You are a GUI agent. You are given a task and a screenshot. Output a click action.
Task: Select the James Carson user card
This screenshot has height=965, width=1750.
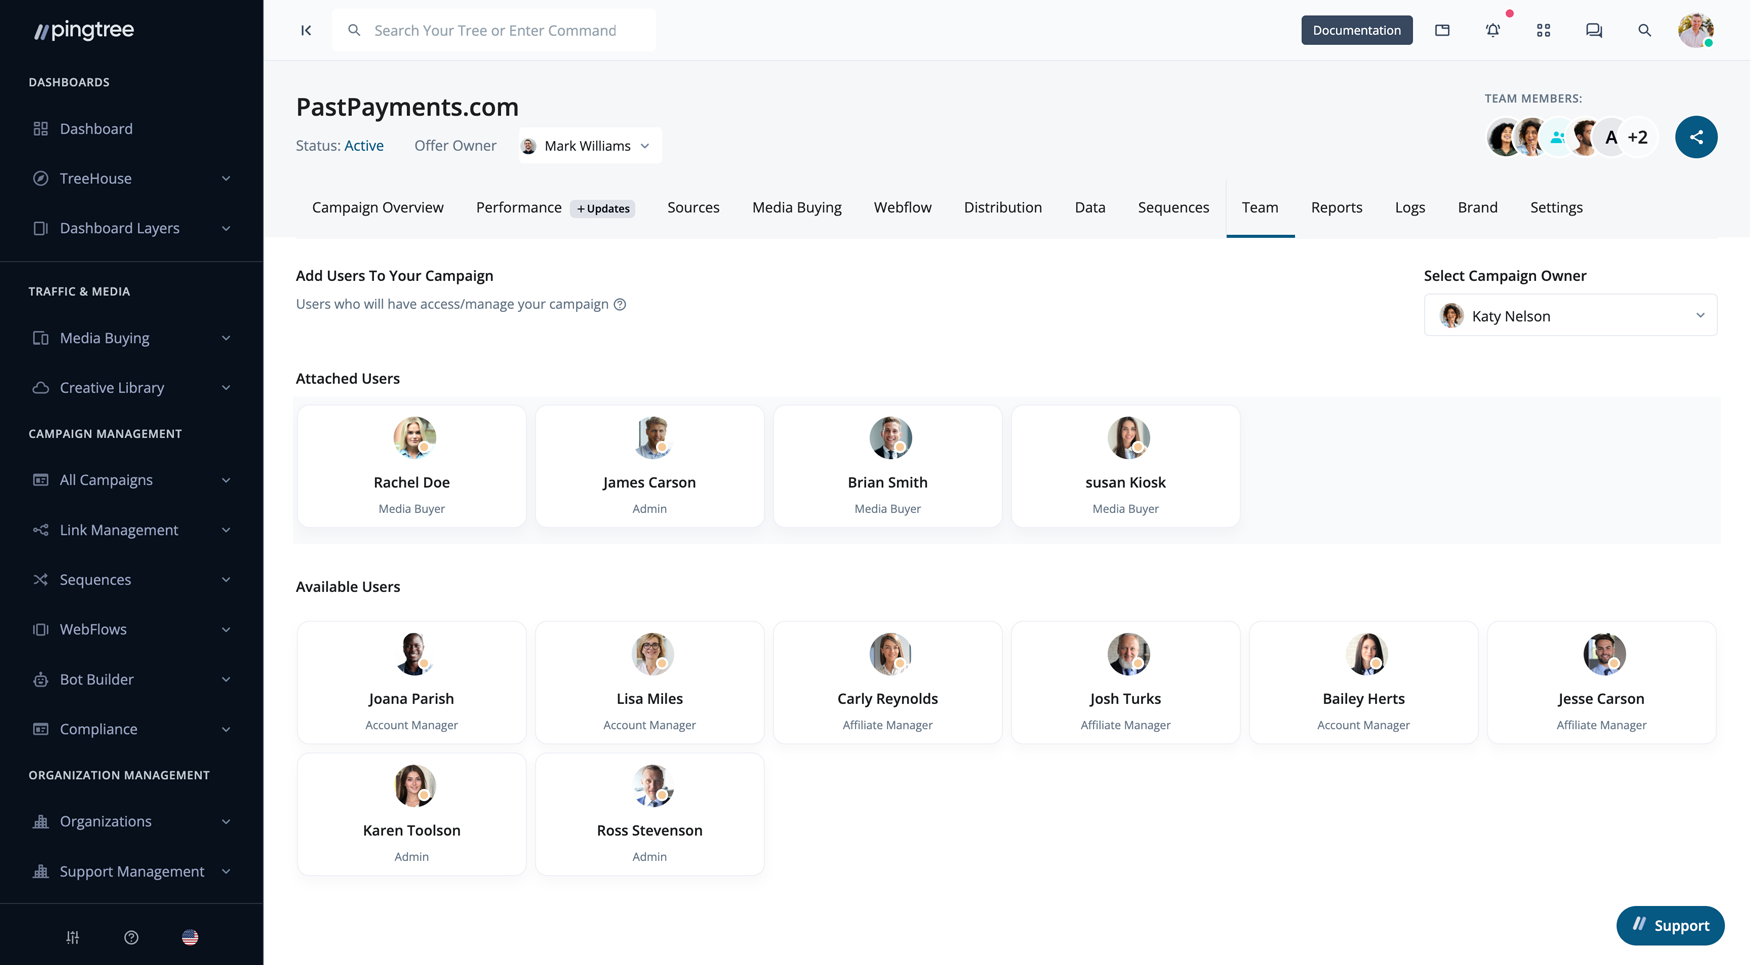649,466
